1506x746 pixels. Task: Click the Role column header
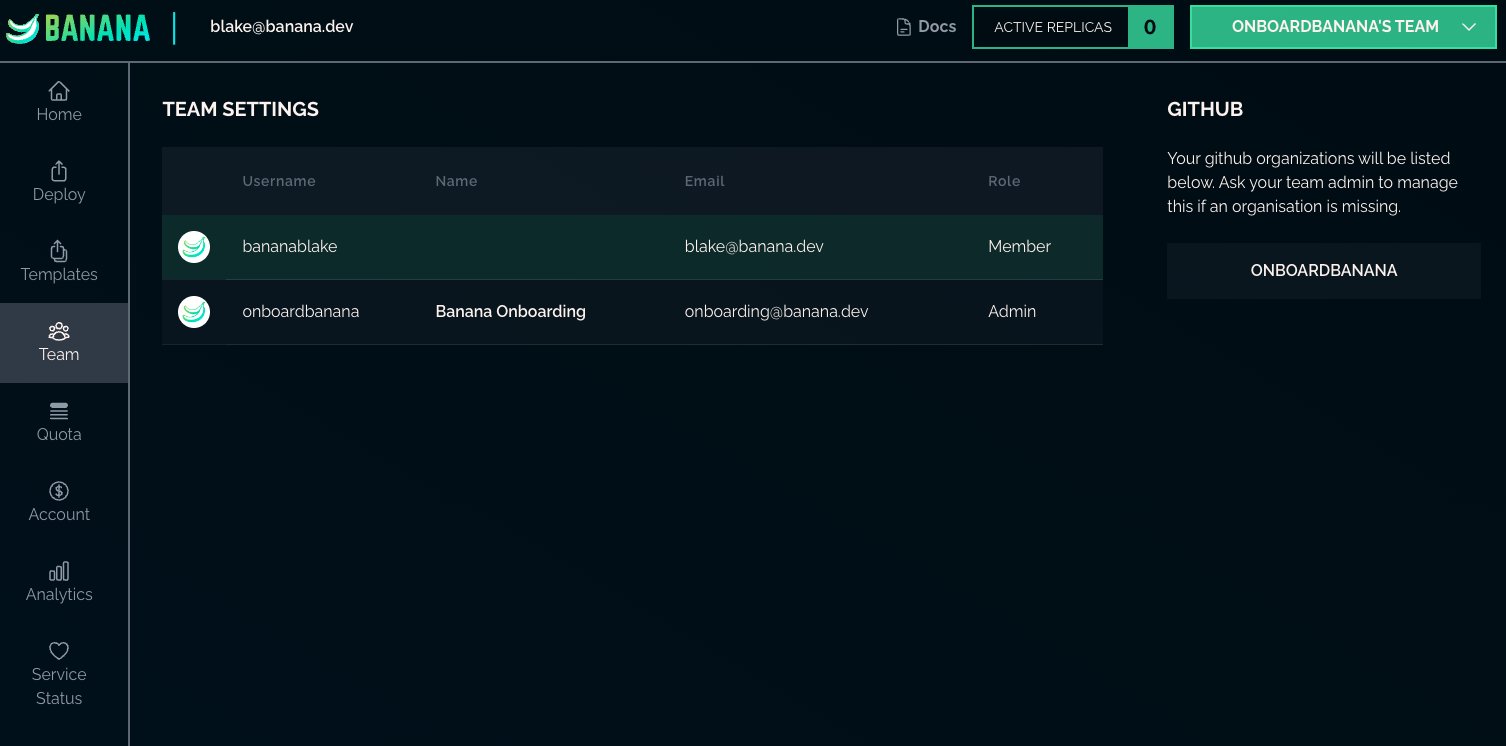click(1004, 181)
